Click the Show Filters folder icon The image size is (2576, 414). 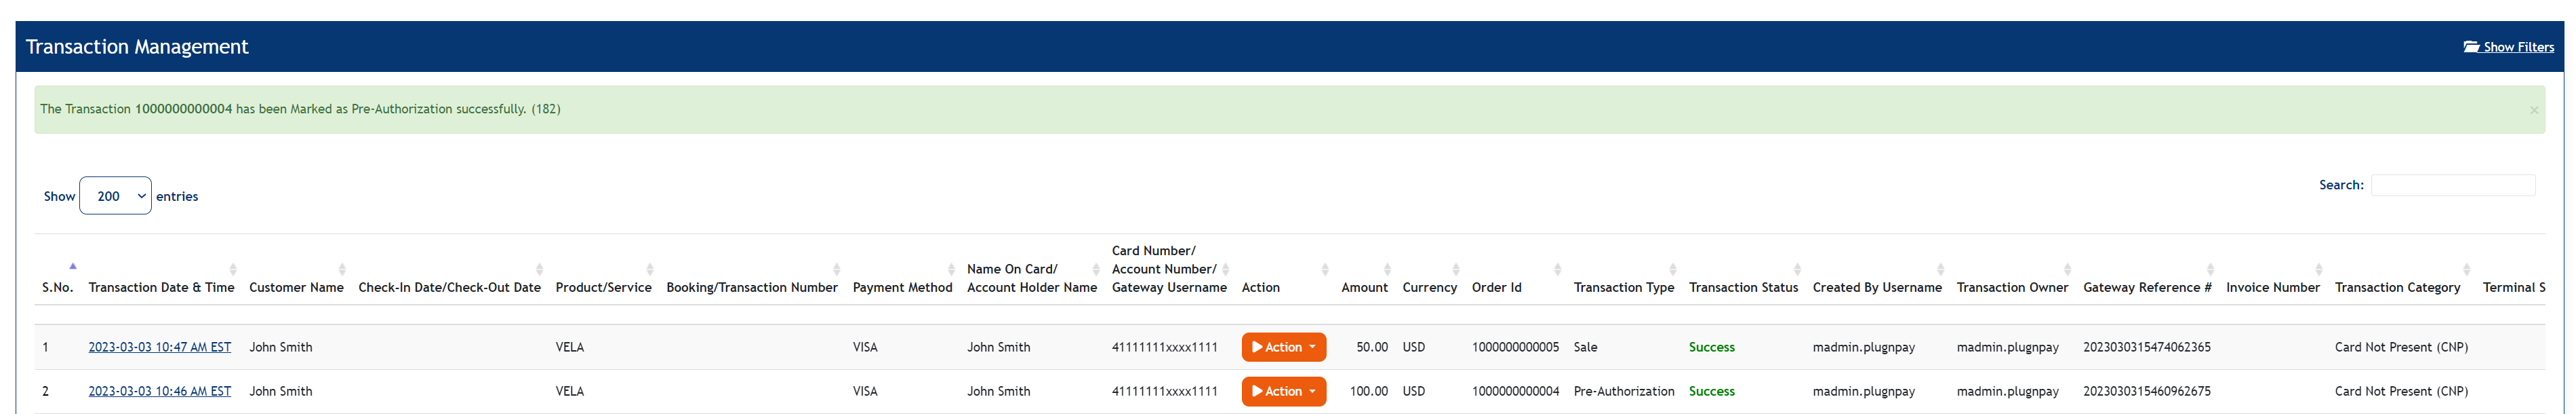click(2470, 47)
